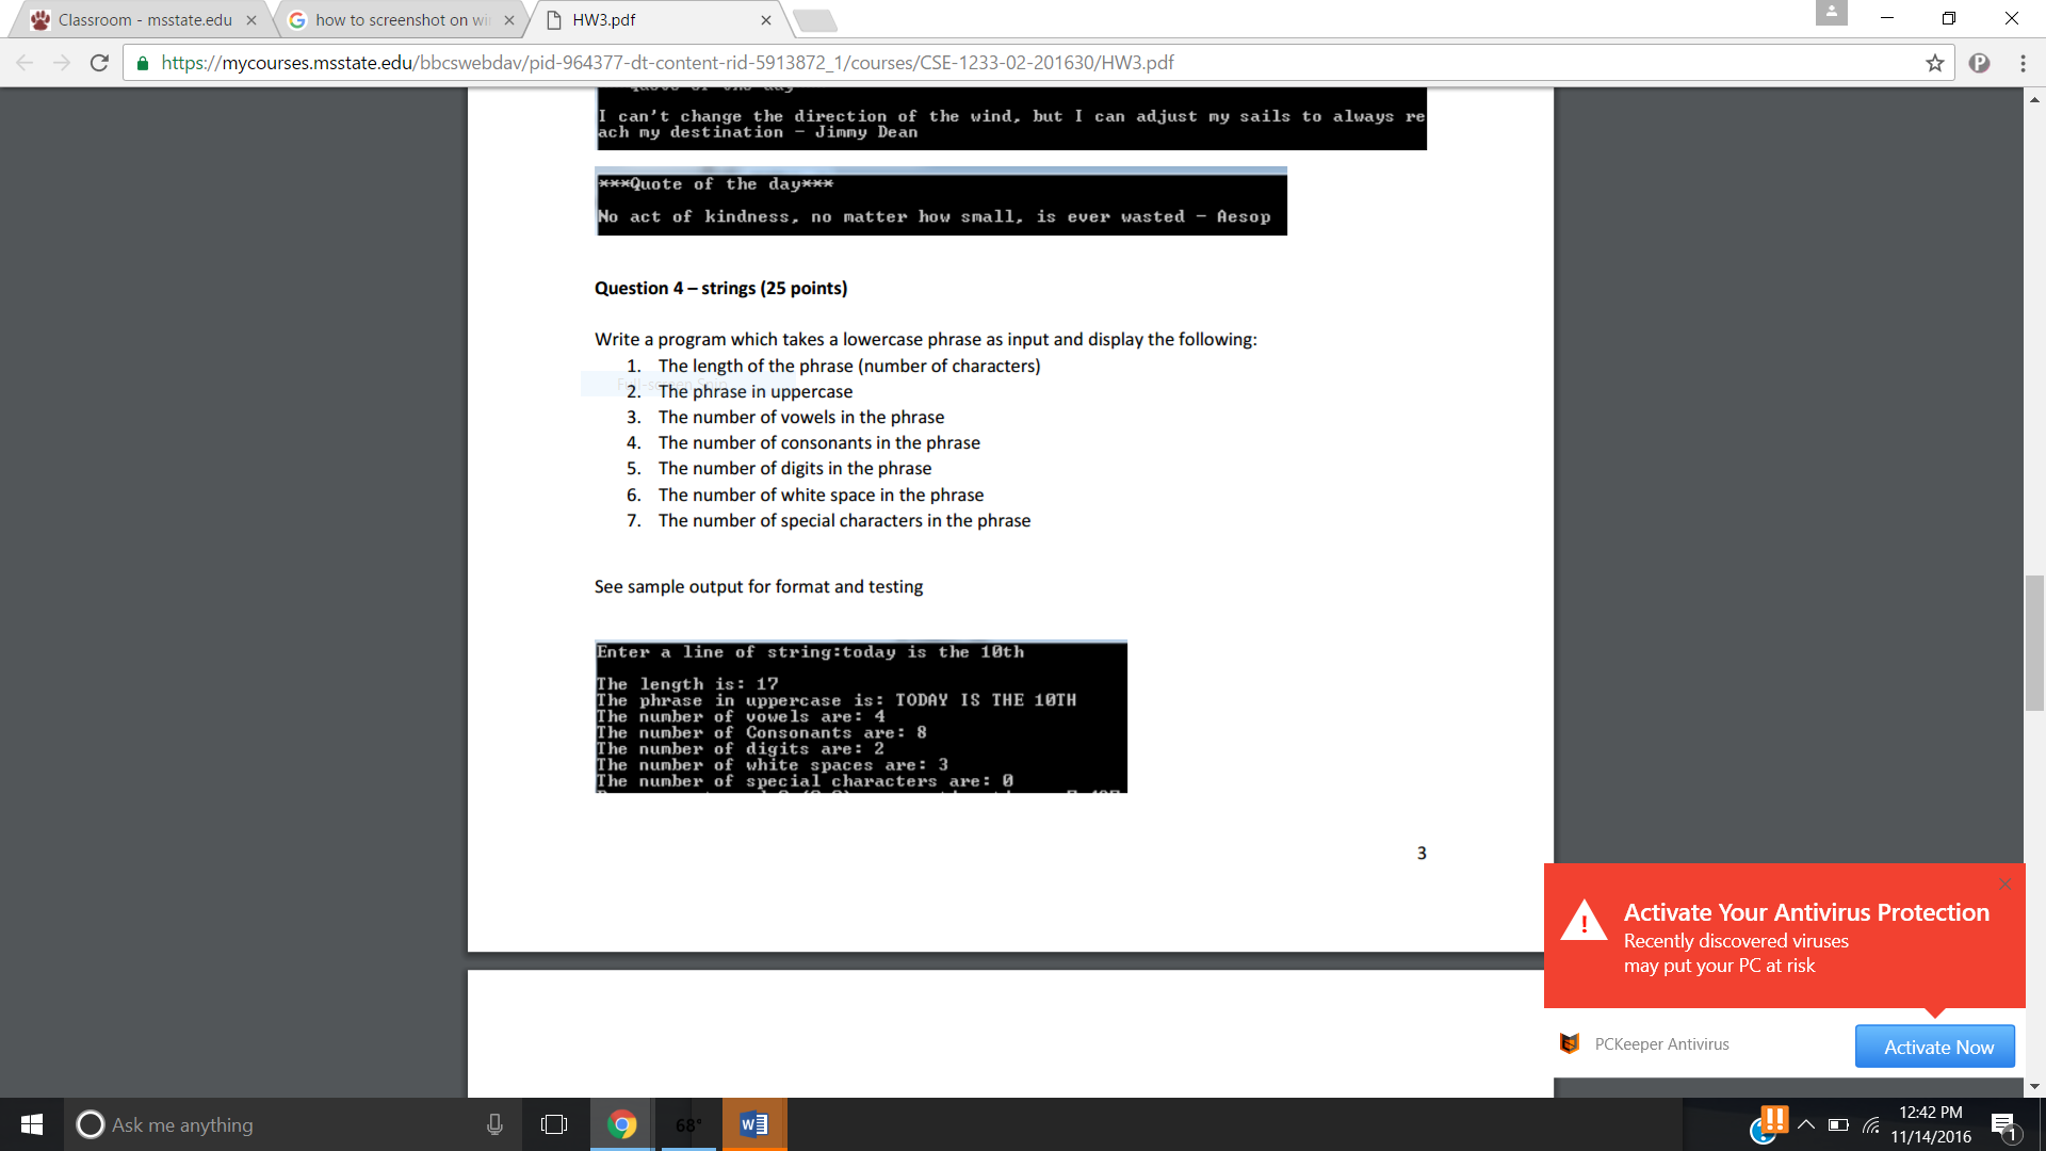Open the Chrome three-dot menu
This screenshot has height=1151, width=2046.
tap(2022, 62)
